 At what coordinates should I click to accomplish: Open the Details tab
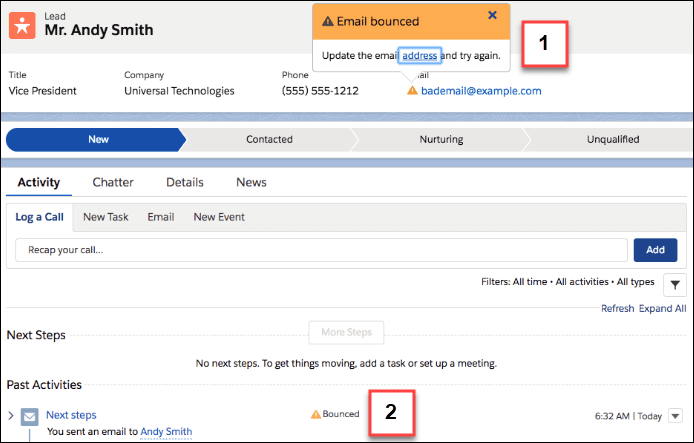click(x=184, y=182)
